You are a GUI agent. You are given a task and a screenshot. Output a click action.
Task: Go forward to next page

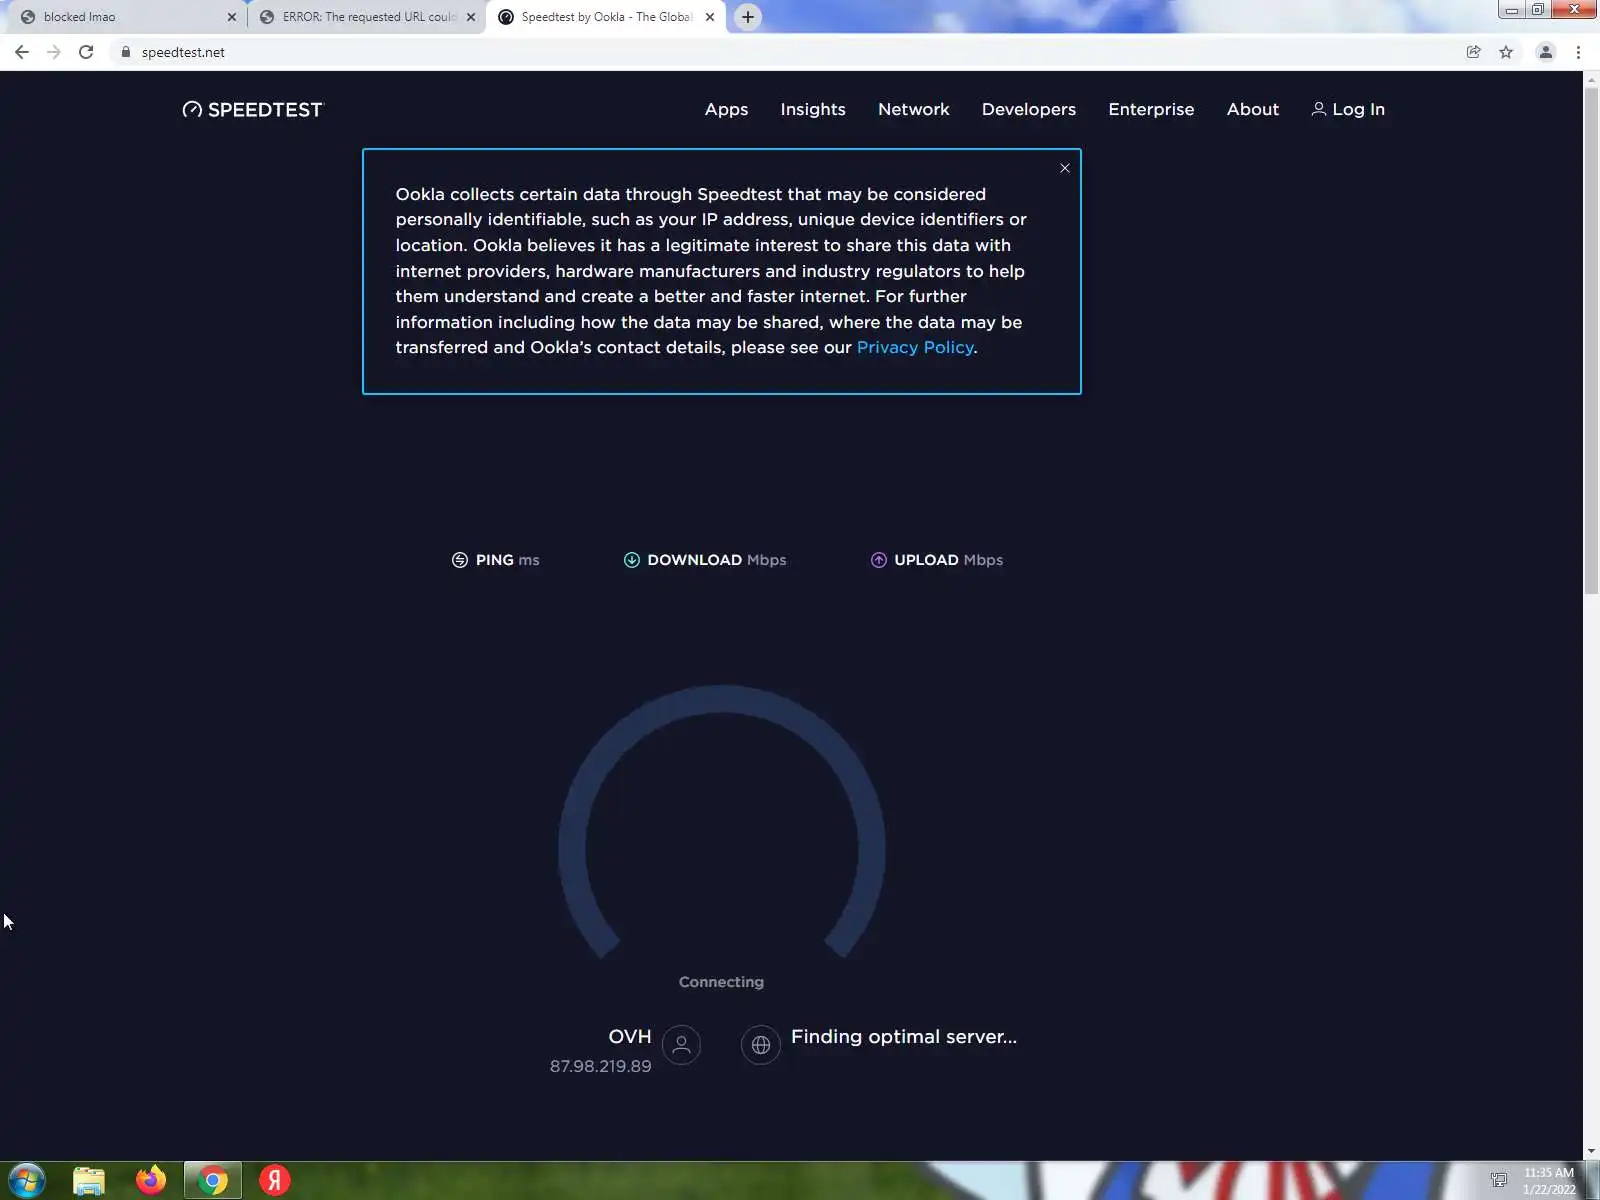click(54, 52)
